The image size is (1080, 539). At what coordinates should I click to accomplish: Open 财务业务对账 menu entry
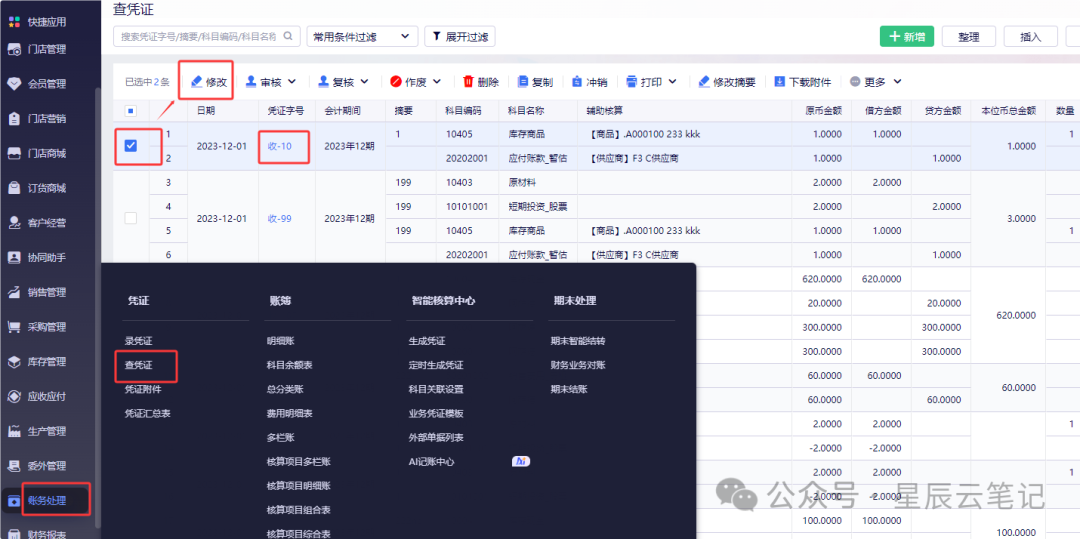tap(578, 365)
